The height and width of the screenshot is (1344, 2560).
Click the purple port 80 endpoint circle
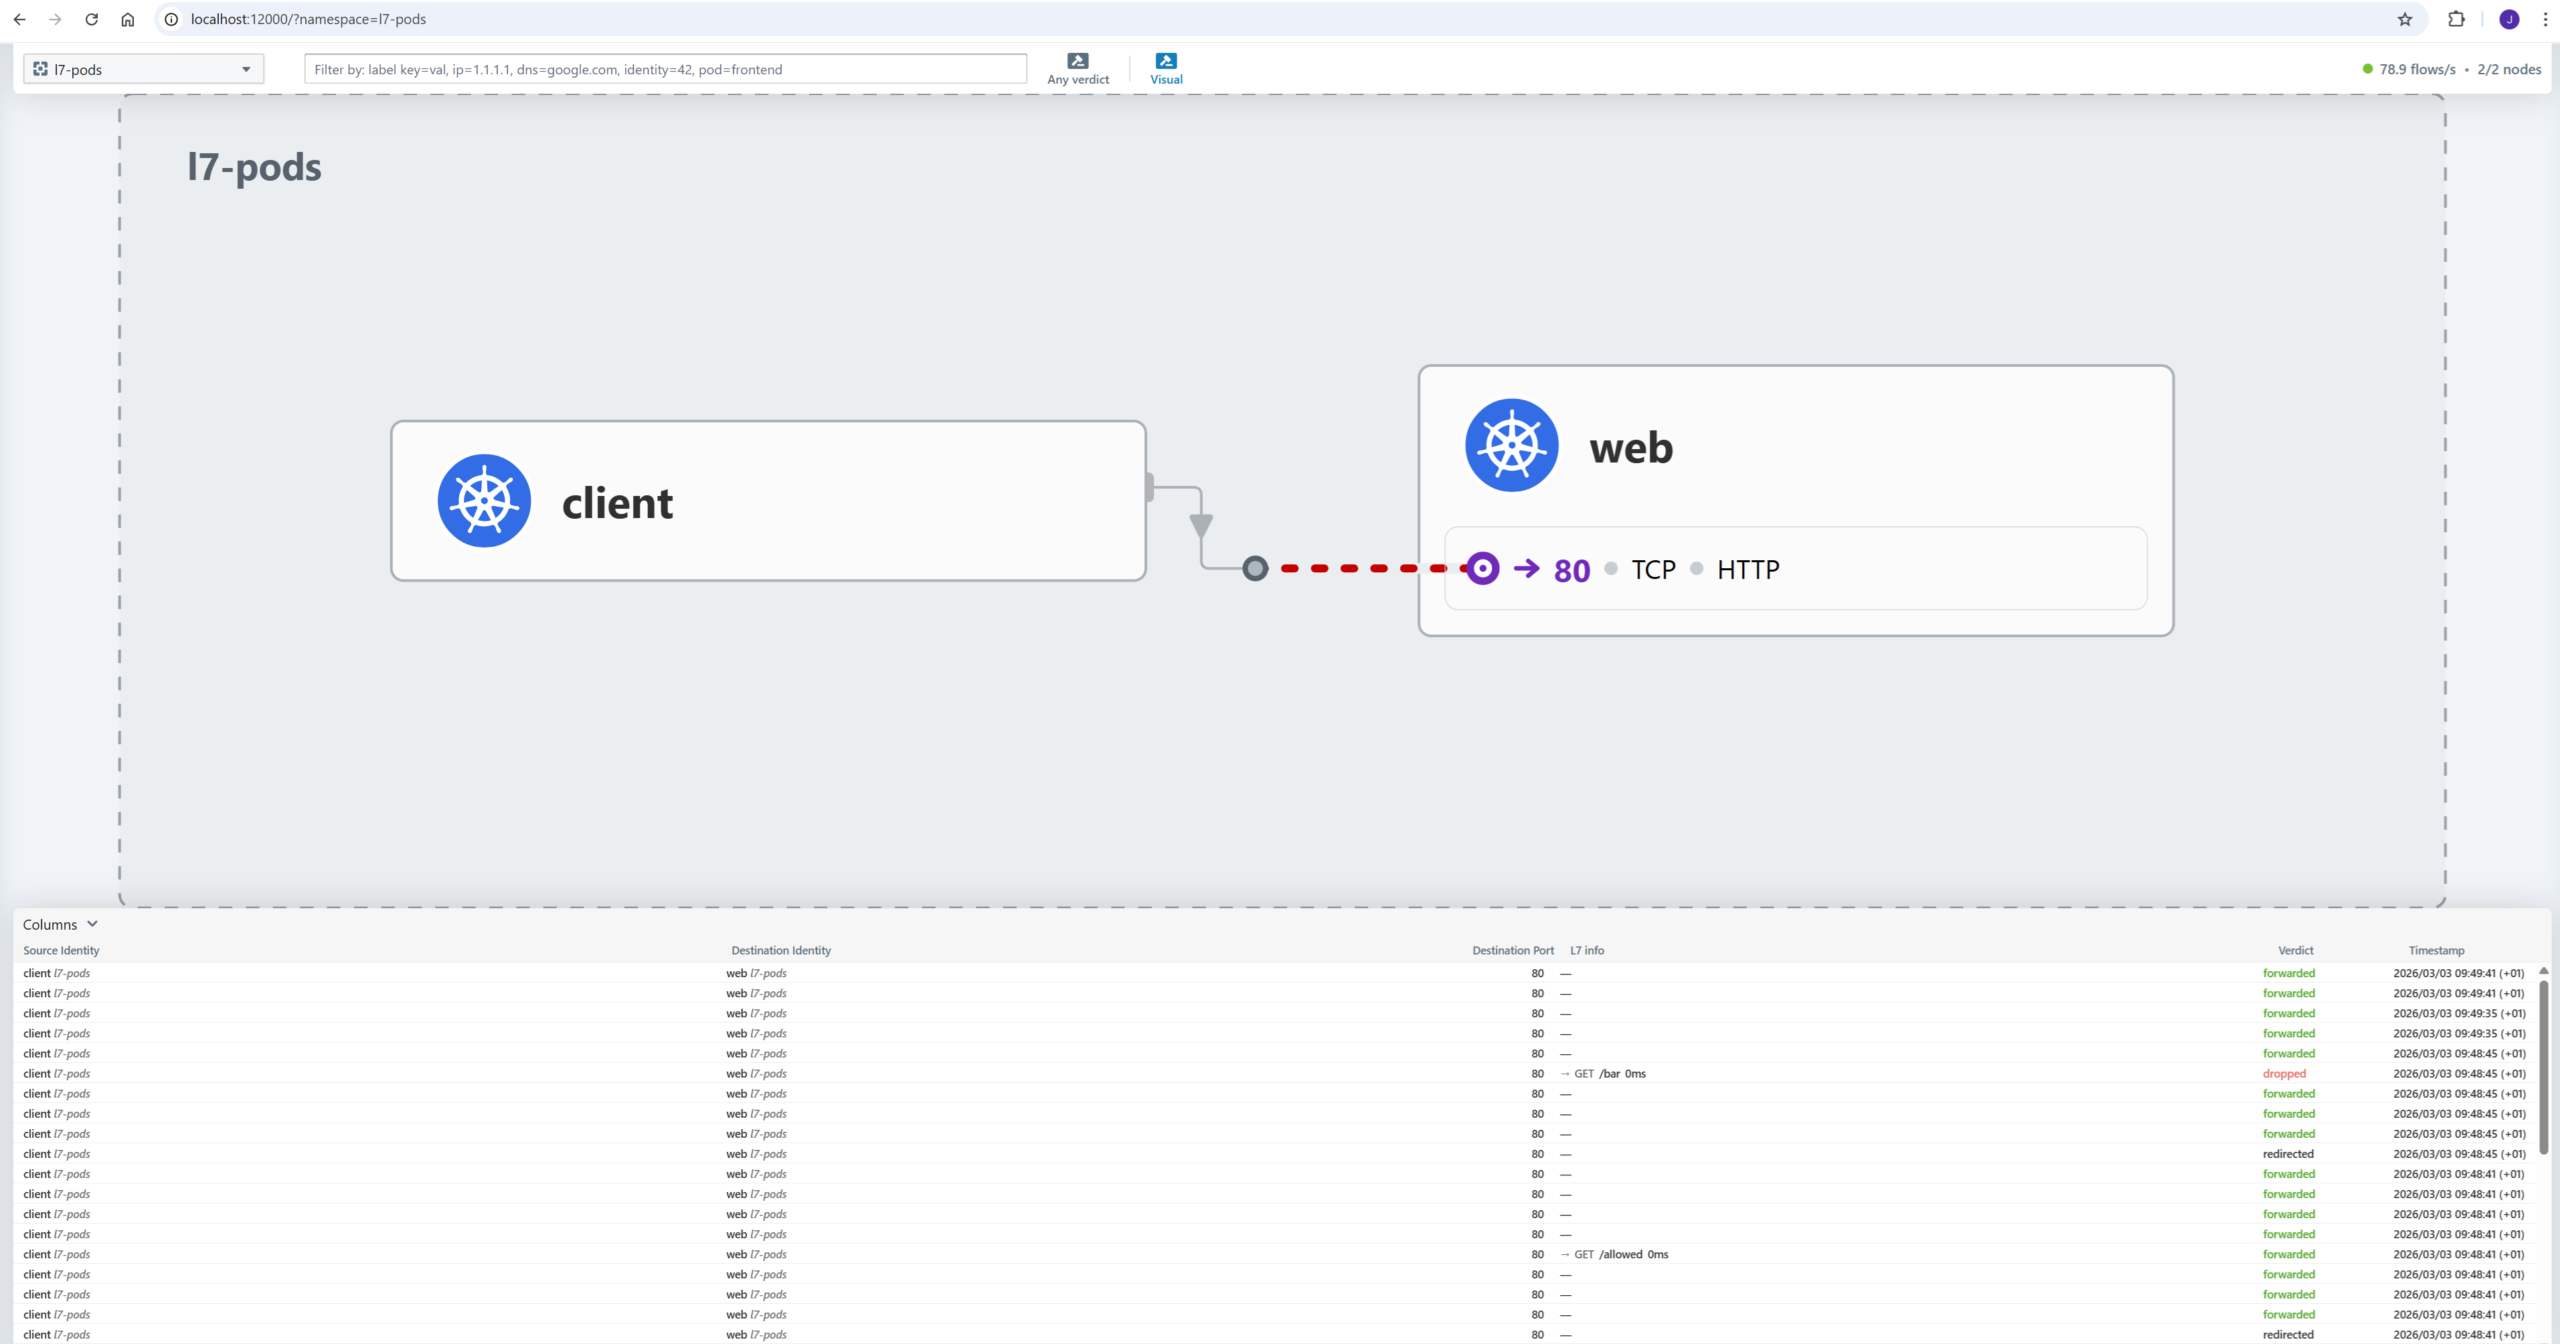click(1482, 569)
